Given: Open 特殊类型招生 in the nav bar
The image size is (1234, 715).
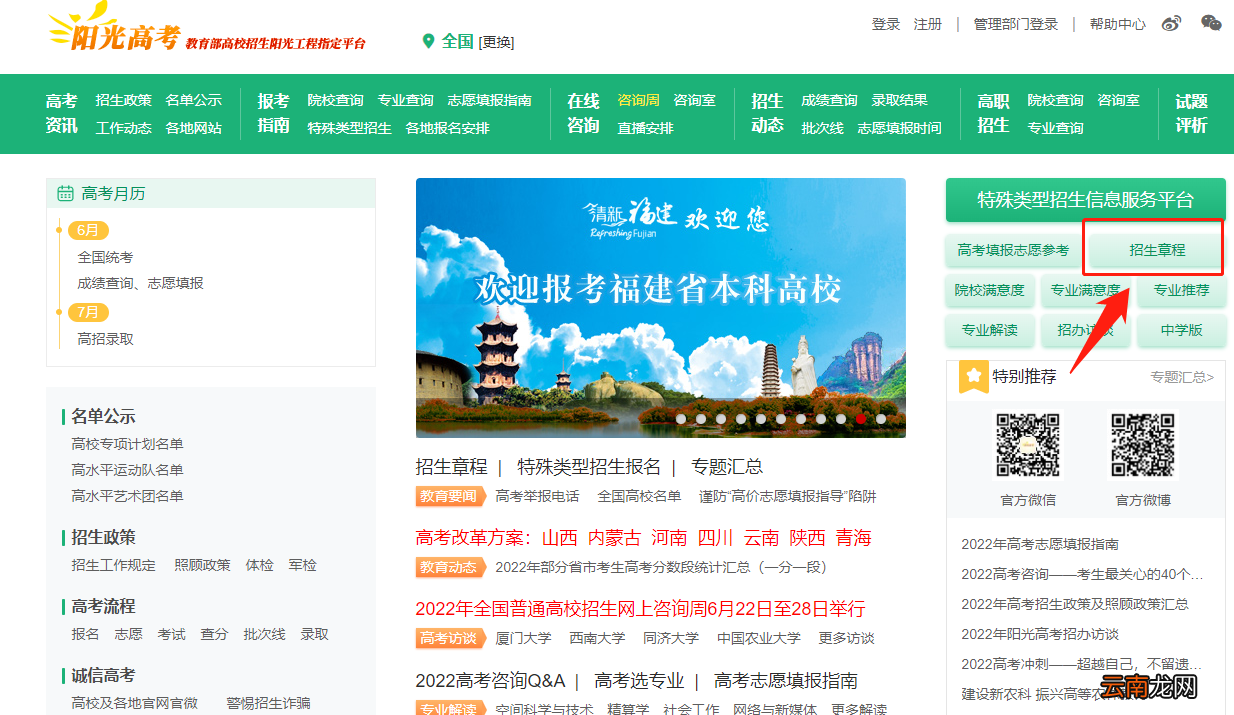Looking at the screenshot, I should (349, 128).
